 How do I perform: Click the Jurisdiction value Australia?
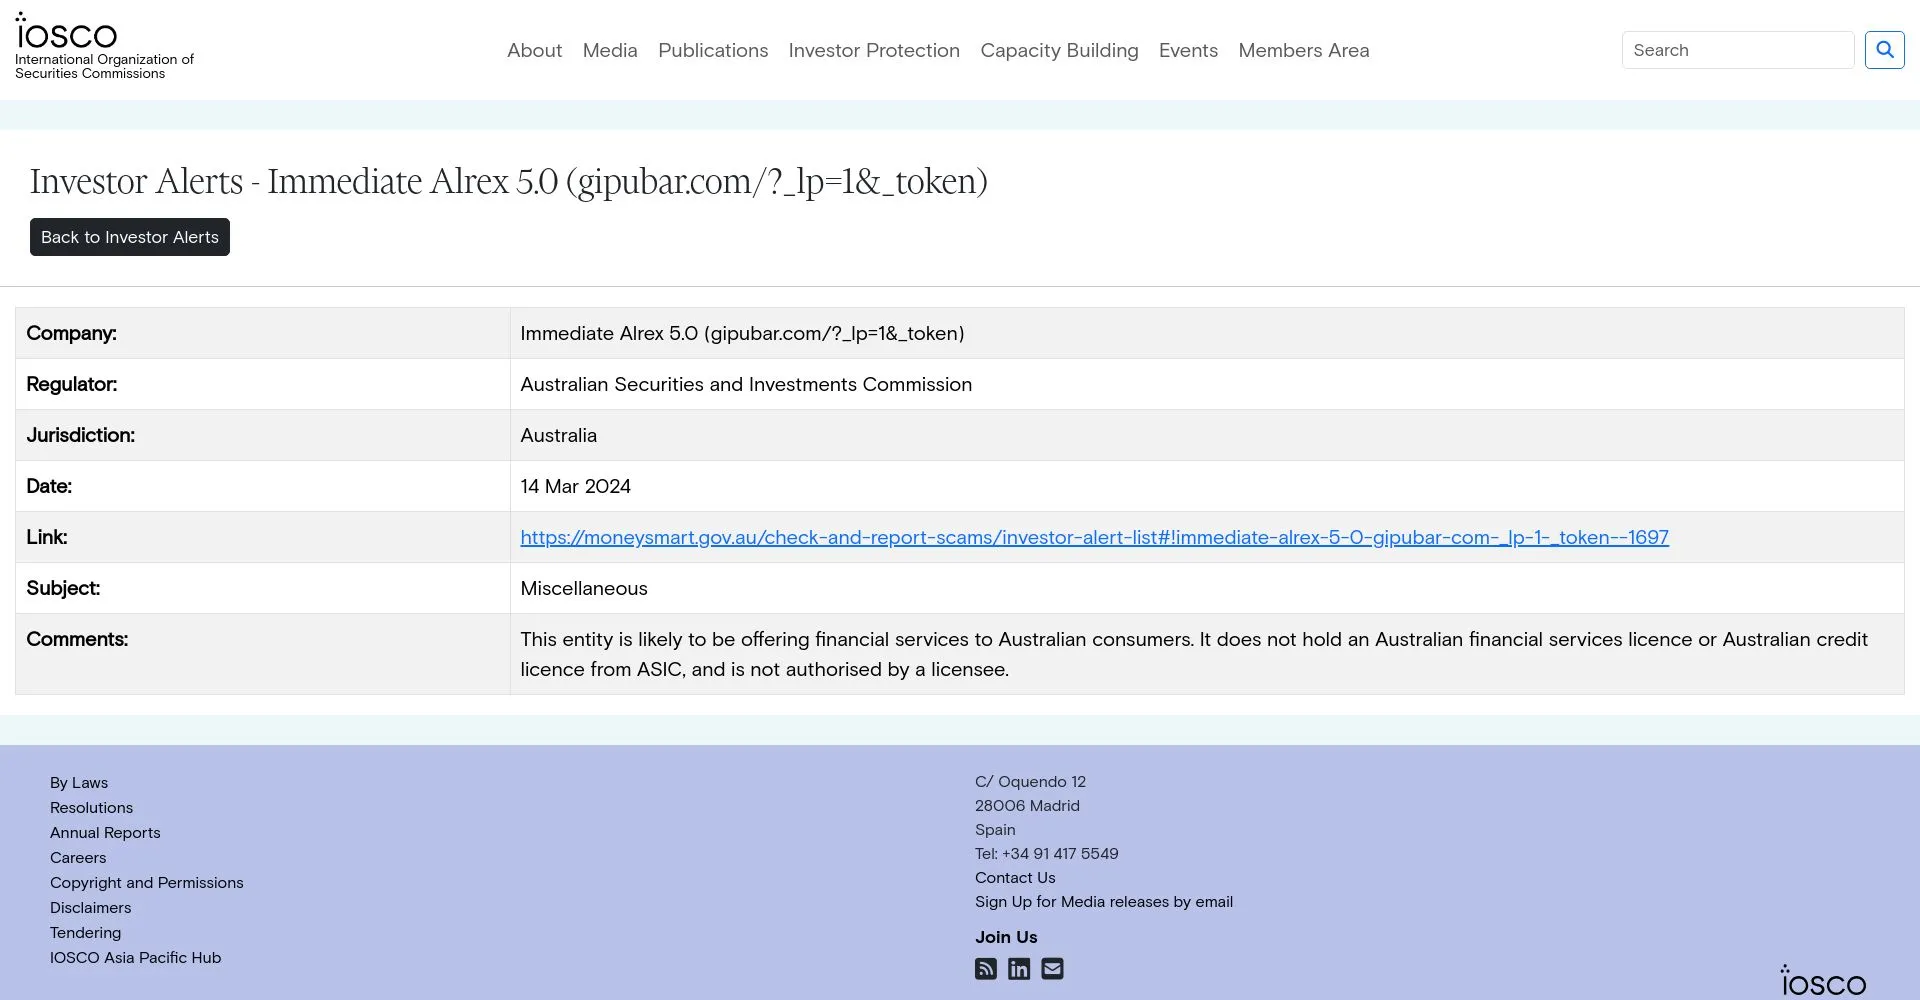pos(558,435)
